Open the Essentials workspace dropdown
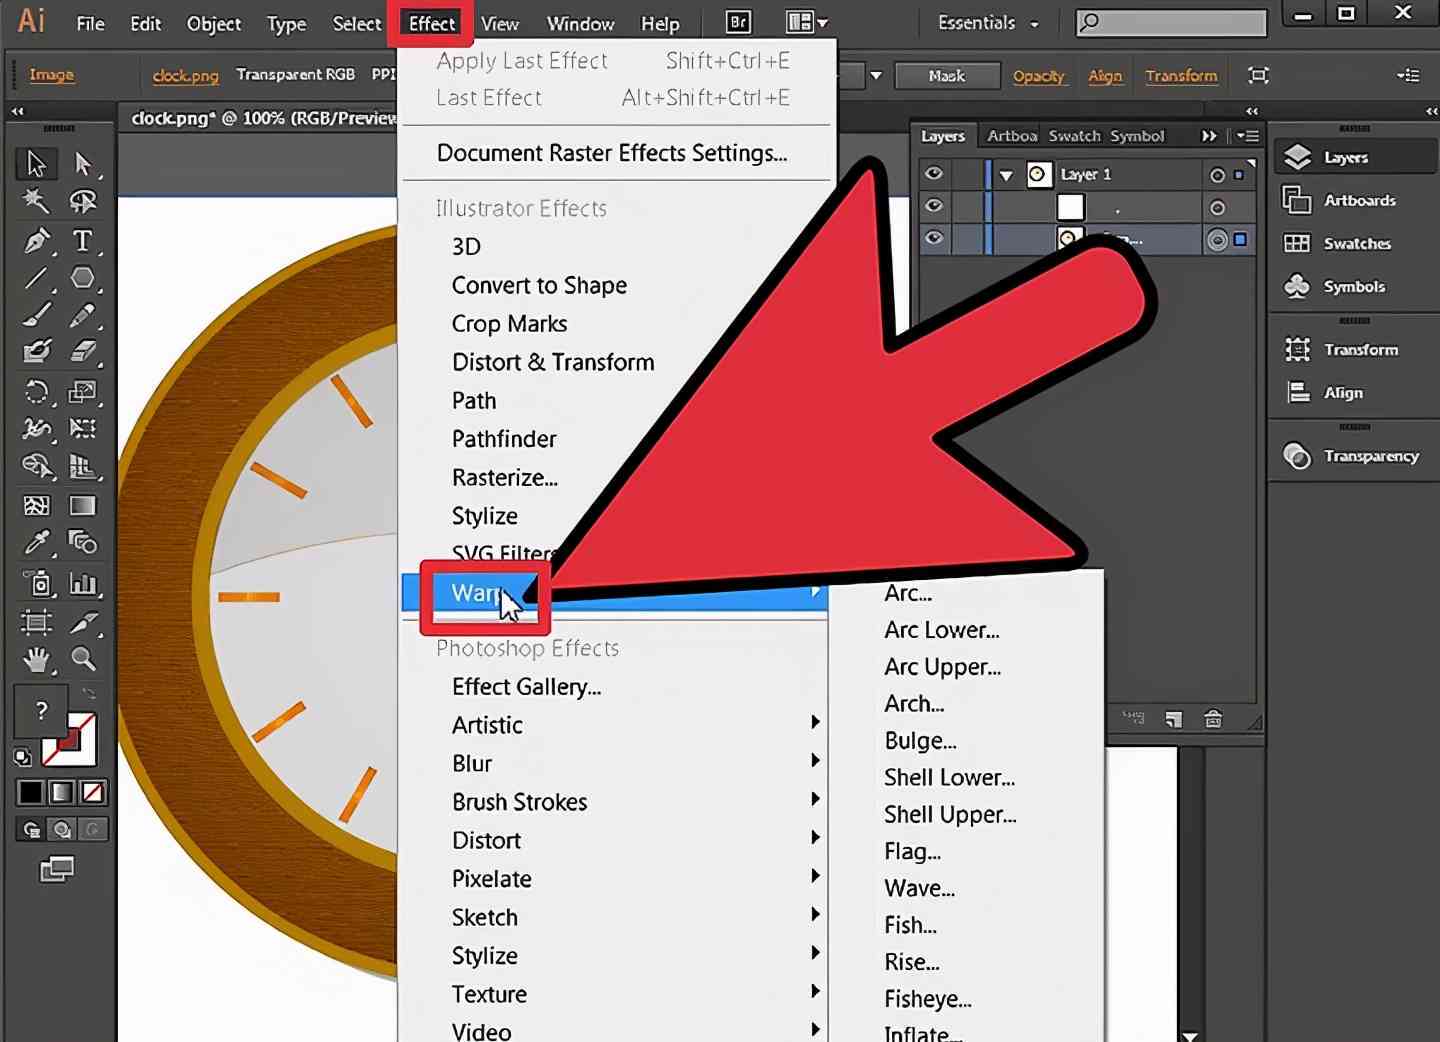1440x1042 pixels. point(988,22)
